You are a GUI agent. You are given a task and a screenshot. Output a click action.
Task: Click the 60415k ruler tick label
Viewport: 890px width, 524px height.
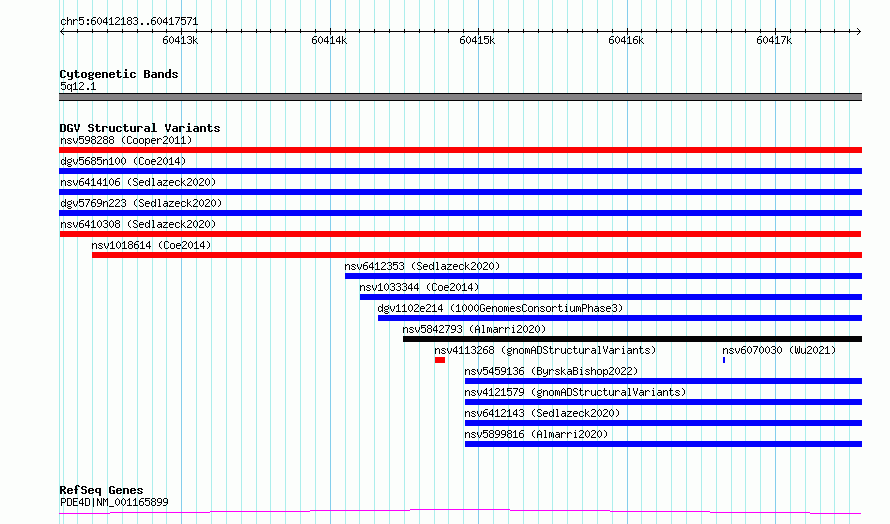point(477,40)
